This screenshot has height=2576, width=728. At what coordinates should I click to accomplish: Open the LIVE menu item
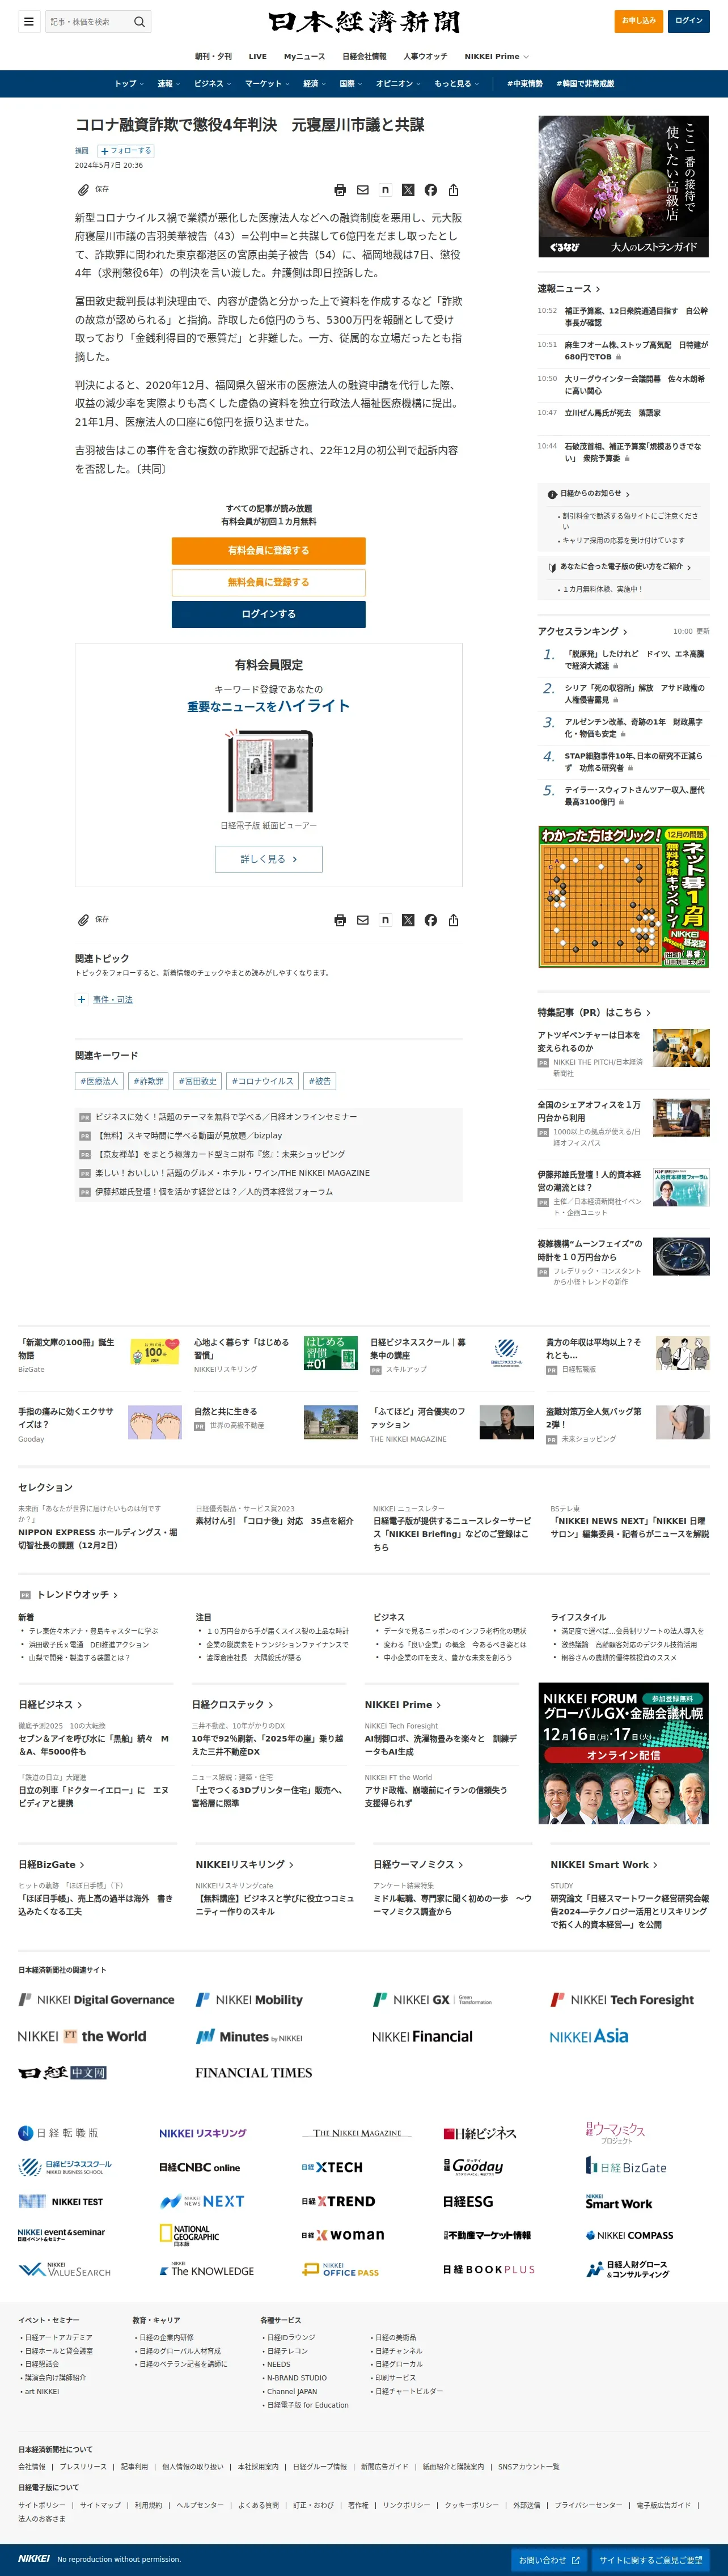258,56
